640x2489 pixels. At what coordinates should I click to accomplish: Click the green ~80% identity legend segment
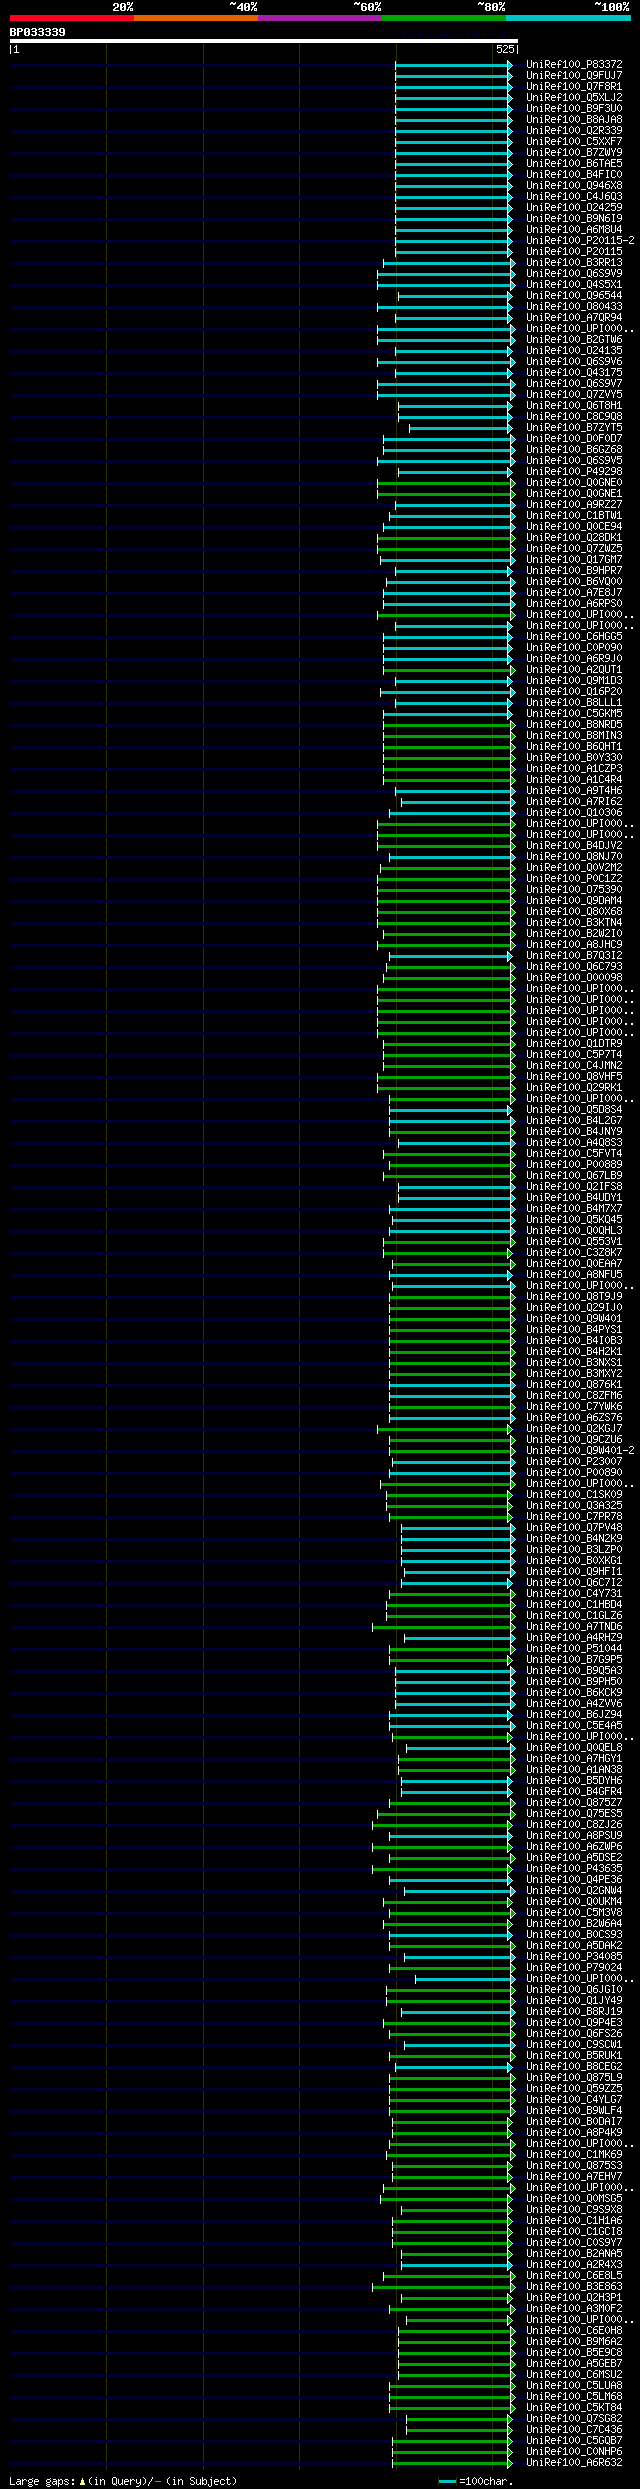coord(443,18)
